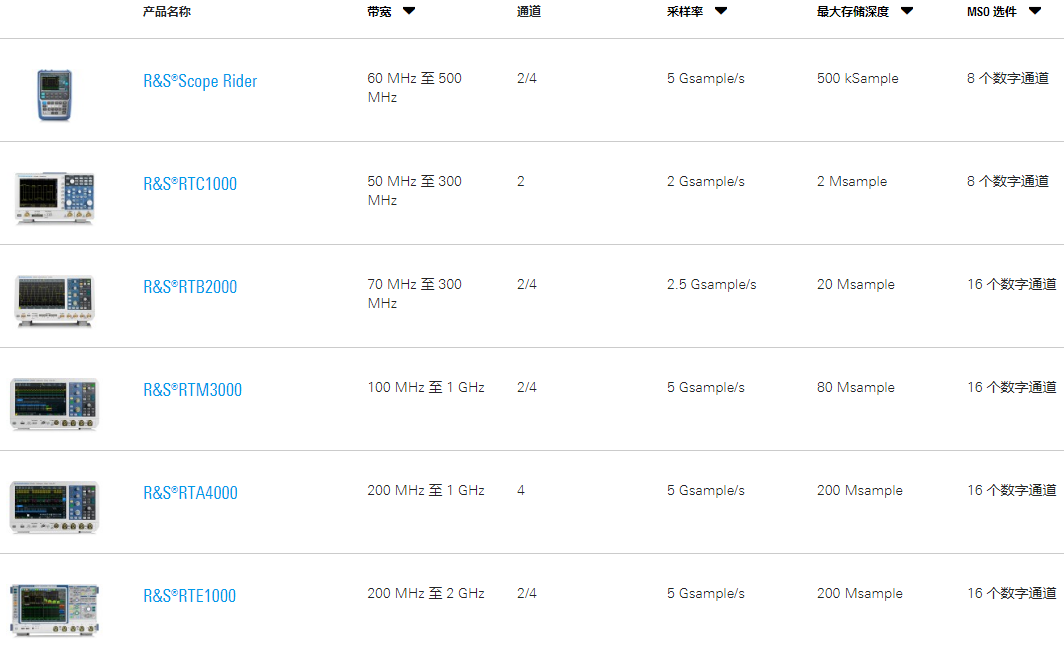This screenshot has width=1064, height=653.
Task: Open the R&S RTA4000 product link
Action: [x=191, y=493]
